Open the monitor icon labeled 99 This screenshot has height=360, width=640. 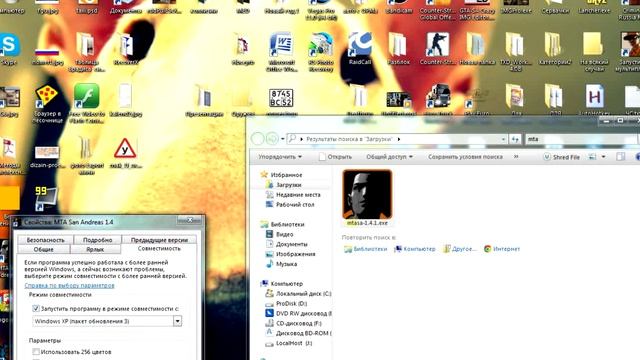pyautogui.click(x=46, y=198)
